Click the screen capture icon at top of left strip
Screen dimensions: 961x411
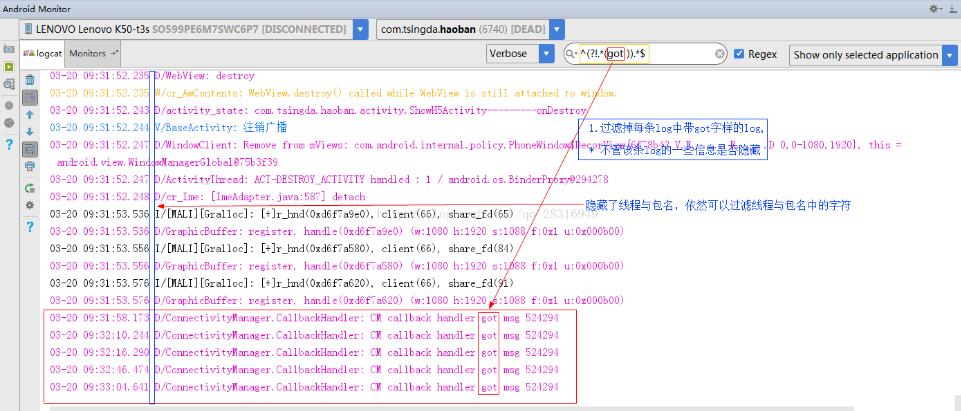[9, 48]
